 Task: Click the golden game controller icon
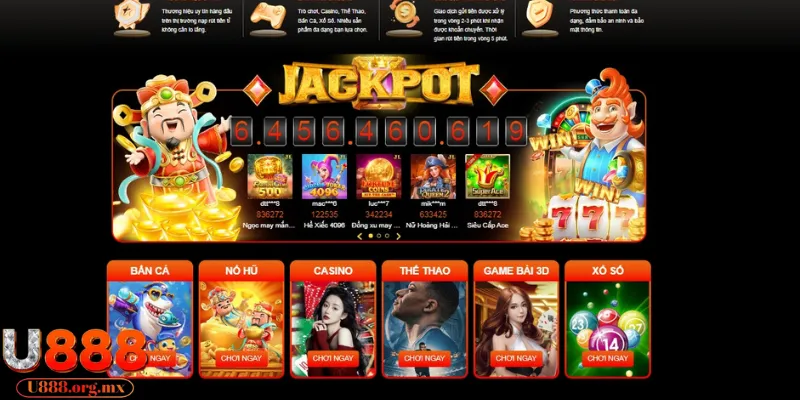pos(268,15)
